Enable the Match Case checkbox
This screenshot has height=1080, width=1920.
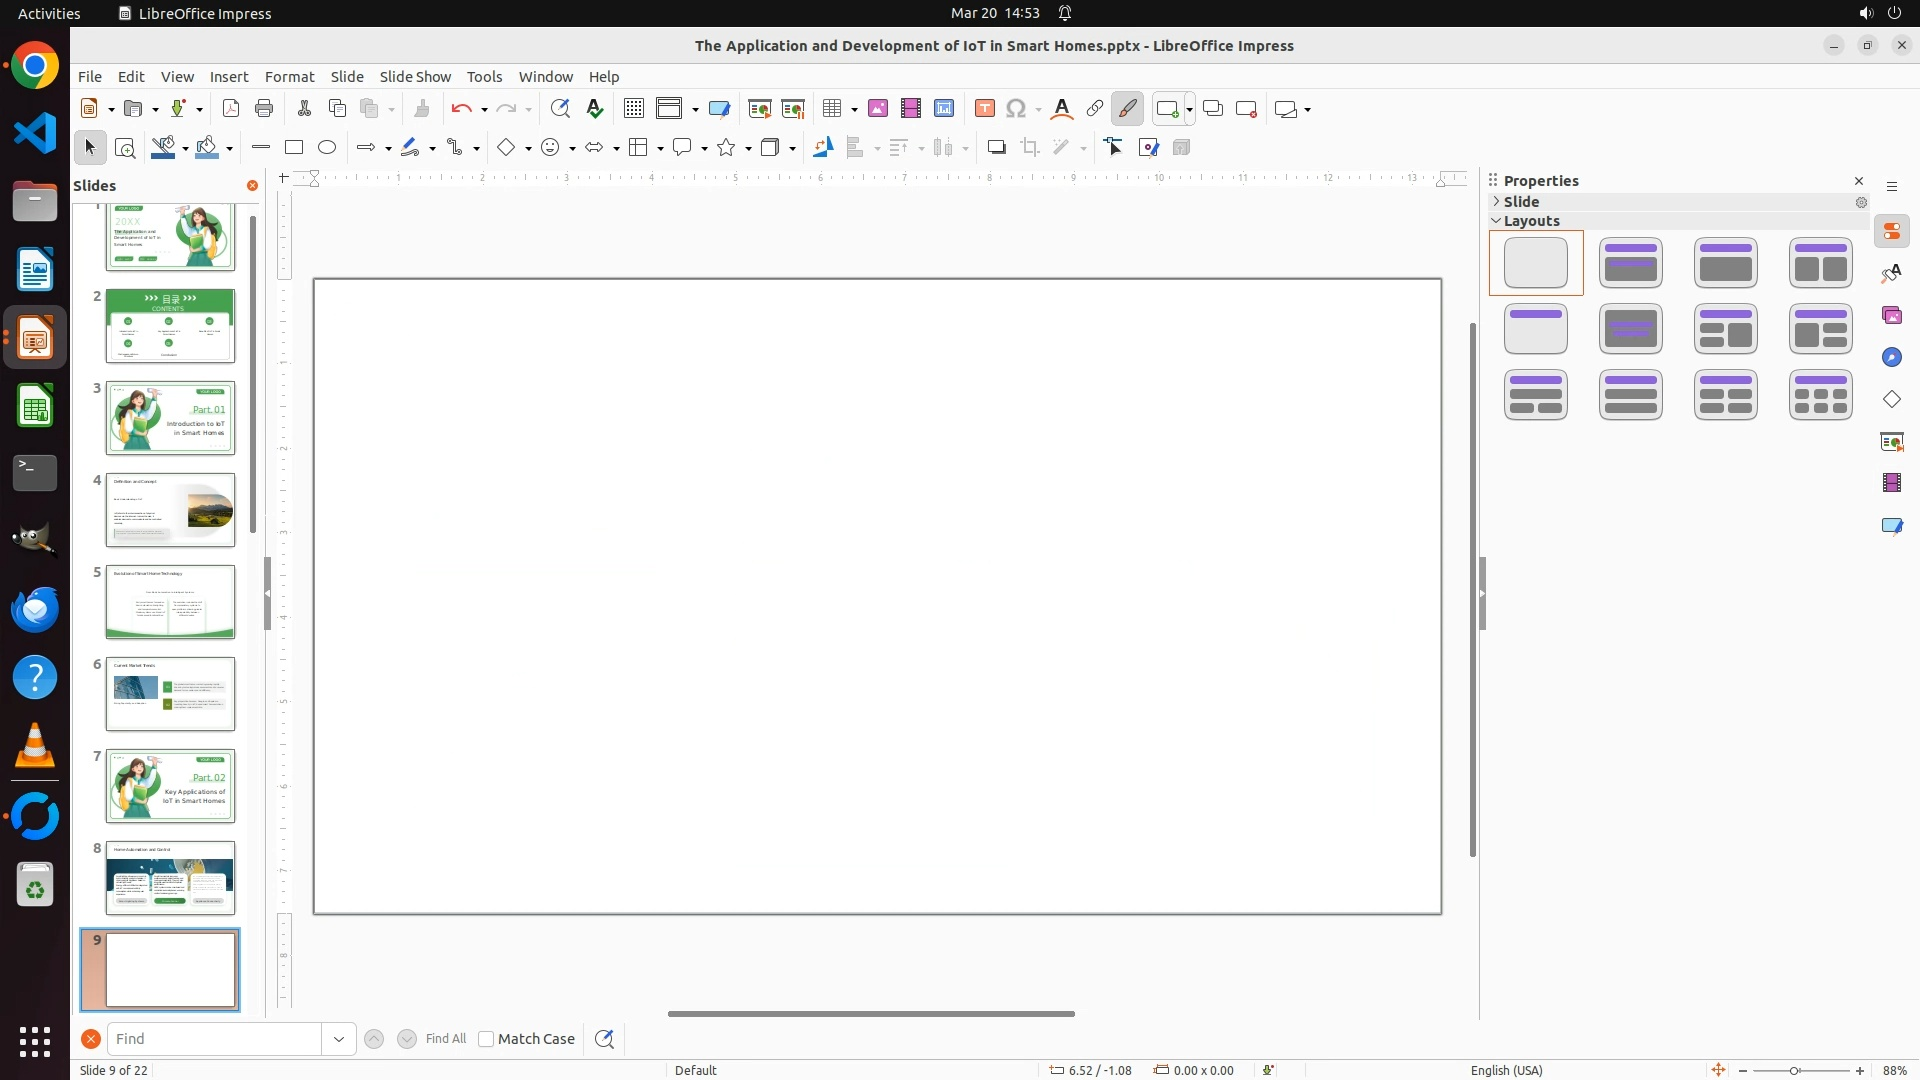tap(486, 1039)
